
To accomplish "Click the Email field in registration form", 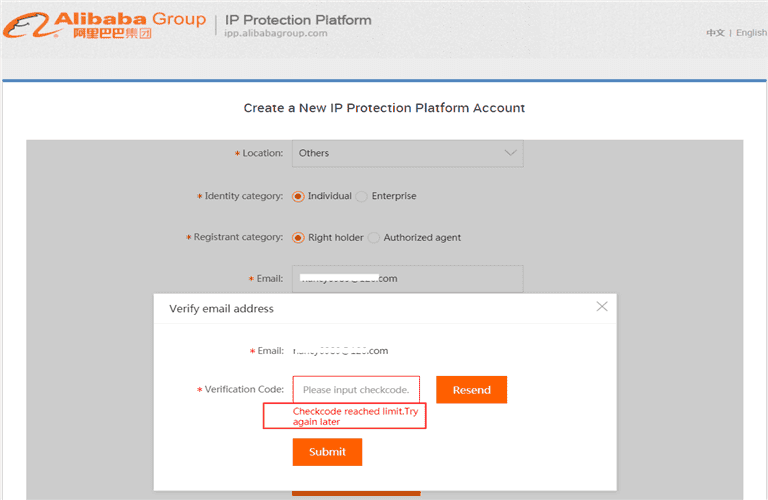I will click(x=407, y=279).
